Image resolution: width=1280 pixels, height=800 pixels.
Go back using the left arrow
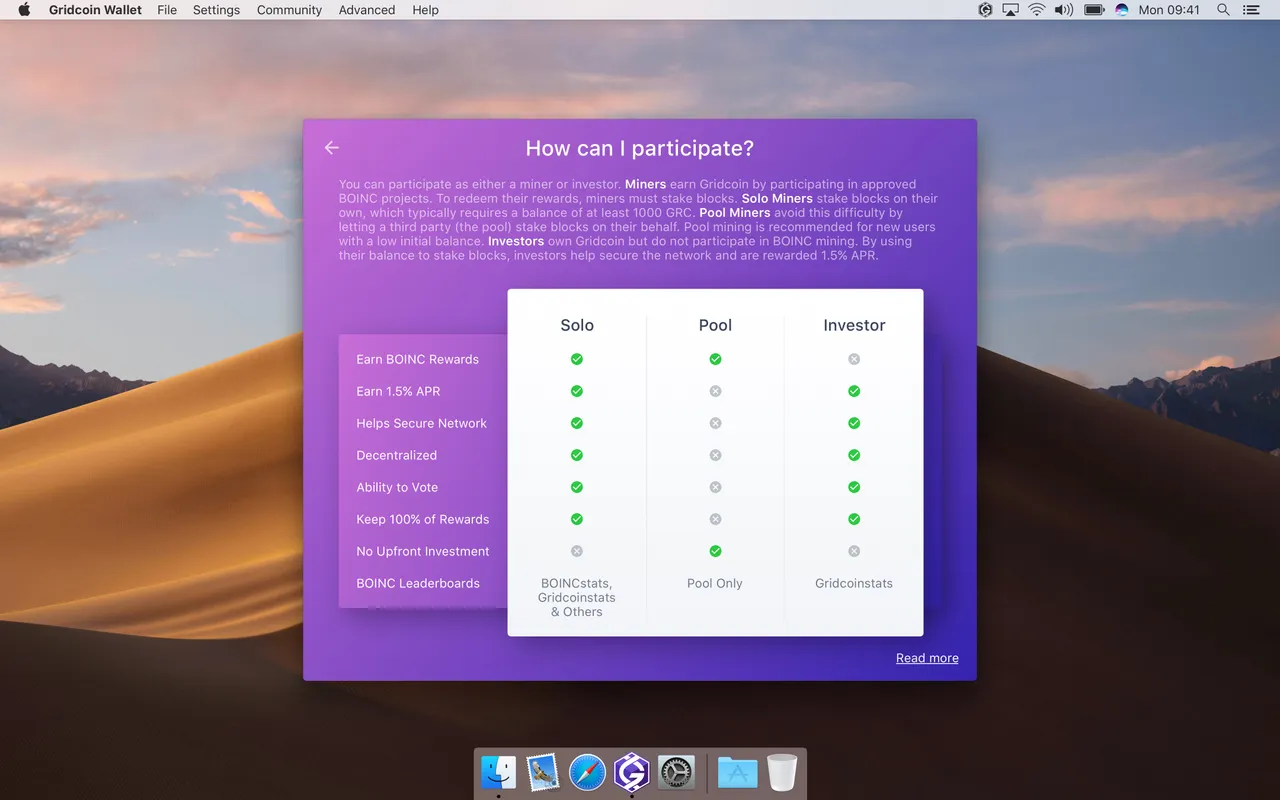[332, 148]
